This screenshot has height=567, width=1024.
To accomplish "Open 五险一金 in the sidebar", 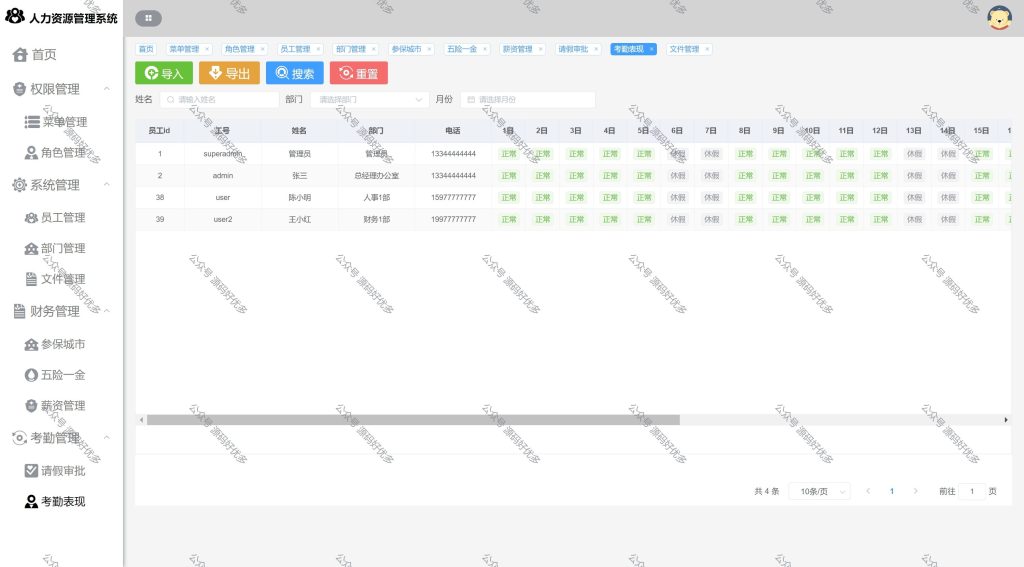I will [x=55, y=375].
